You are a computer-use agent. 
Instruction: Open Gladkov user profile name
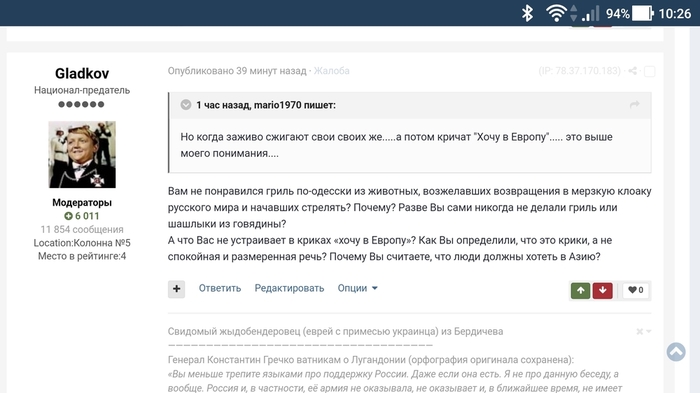coord(82,73)
